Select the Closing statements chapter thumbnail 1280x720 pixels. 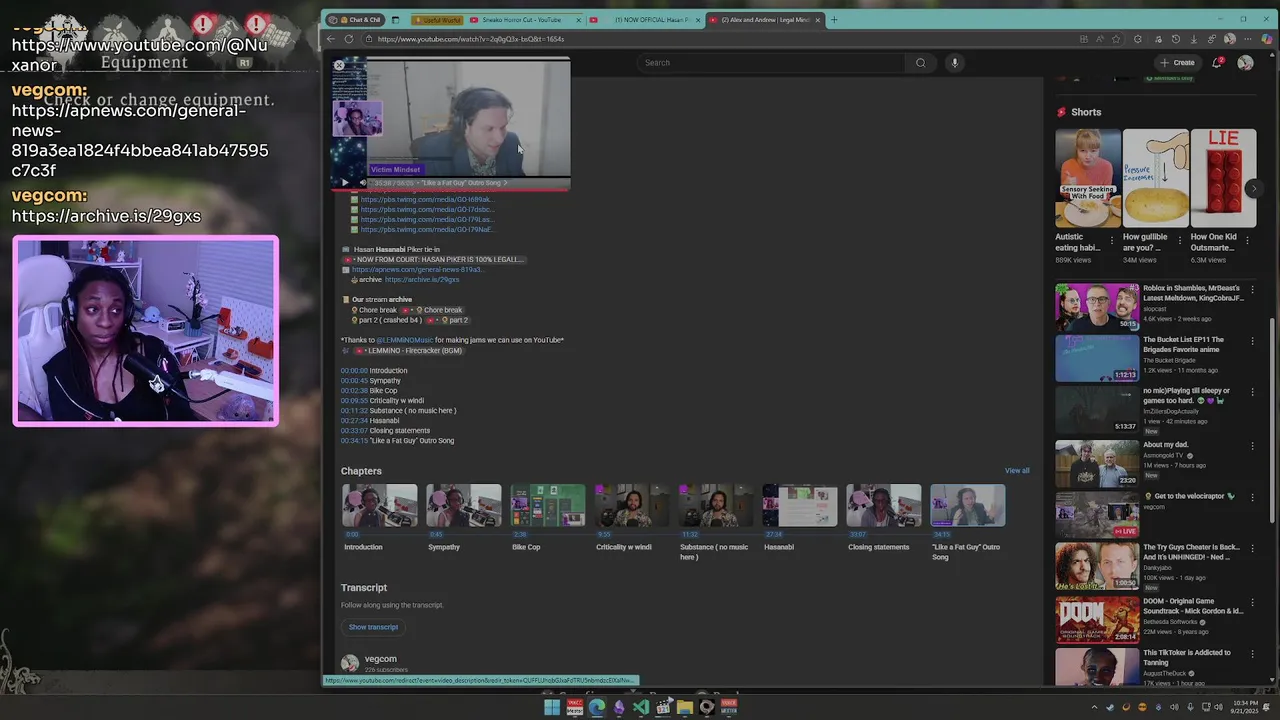tap(884, 505)
